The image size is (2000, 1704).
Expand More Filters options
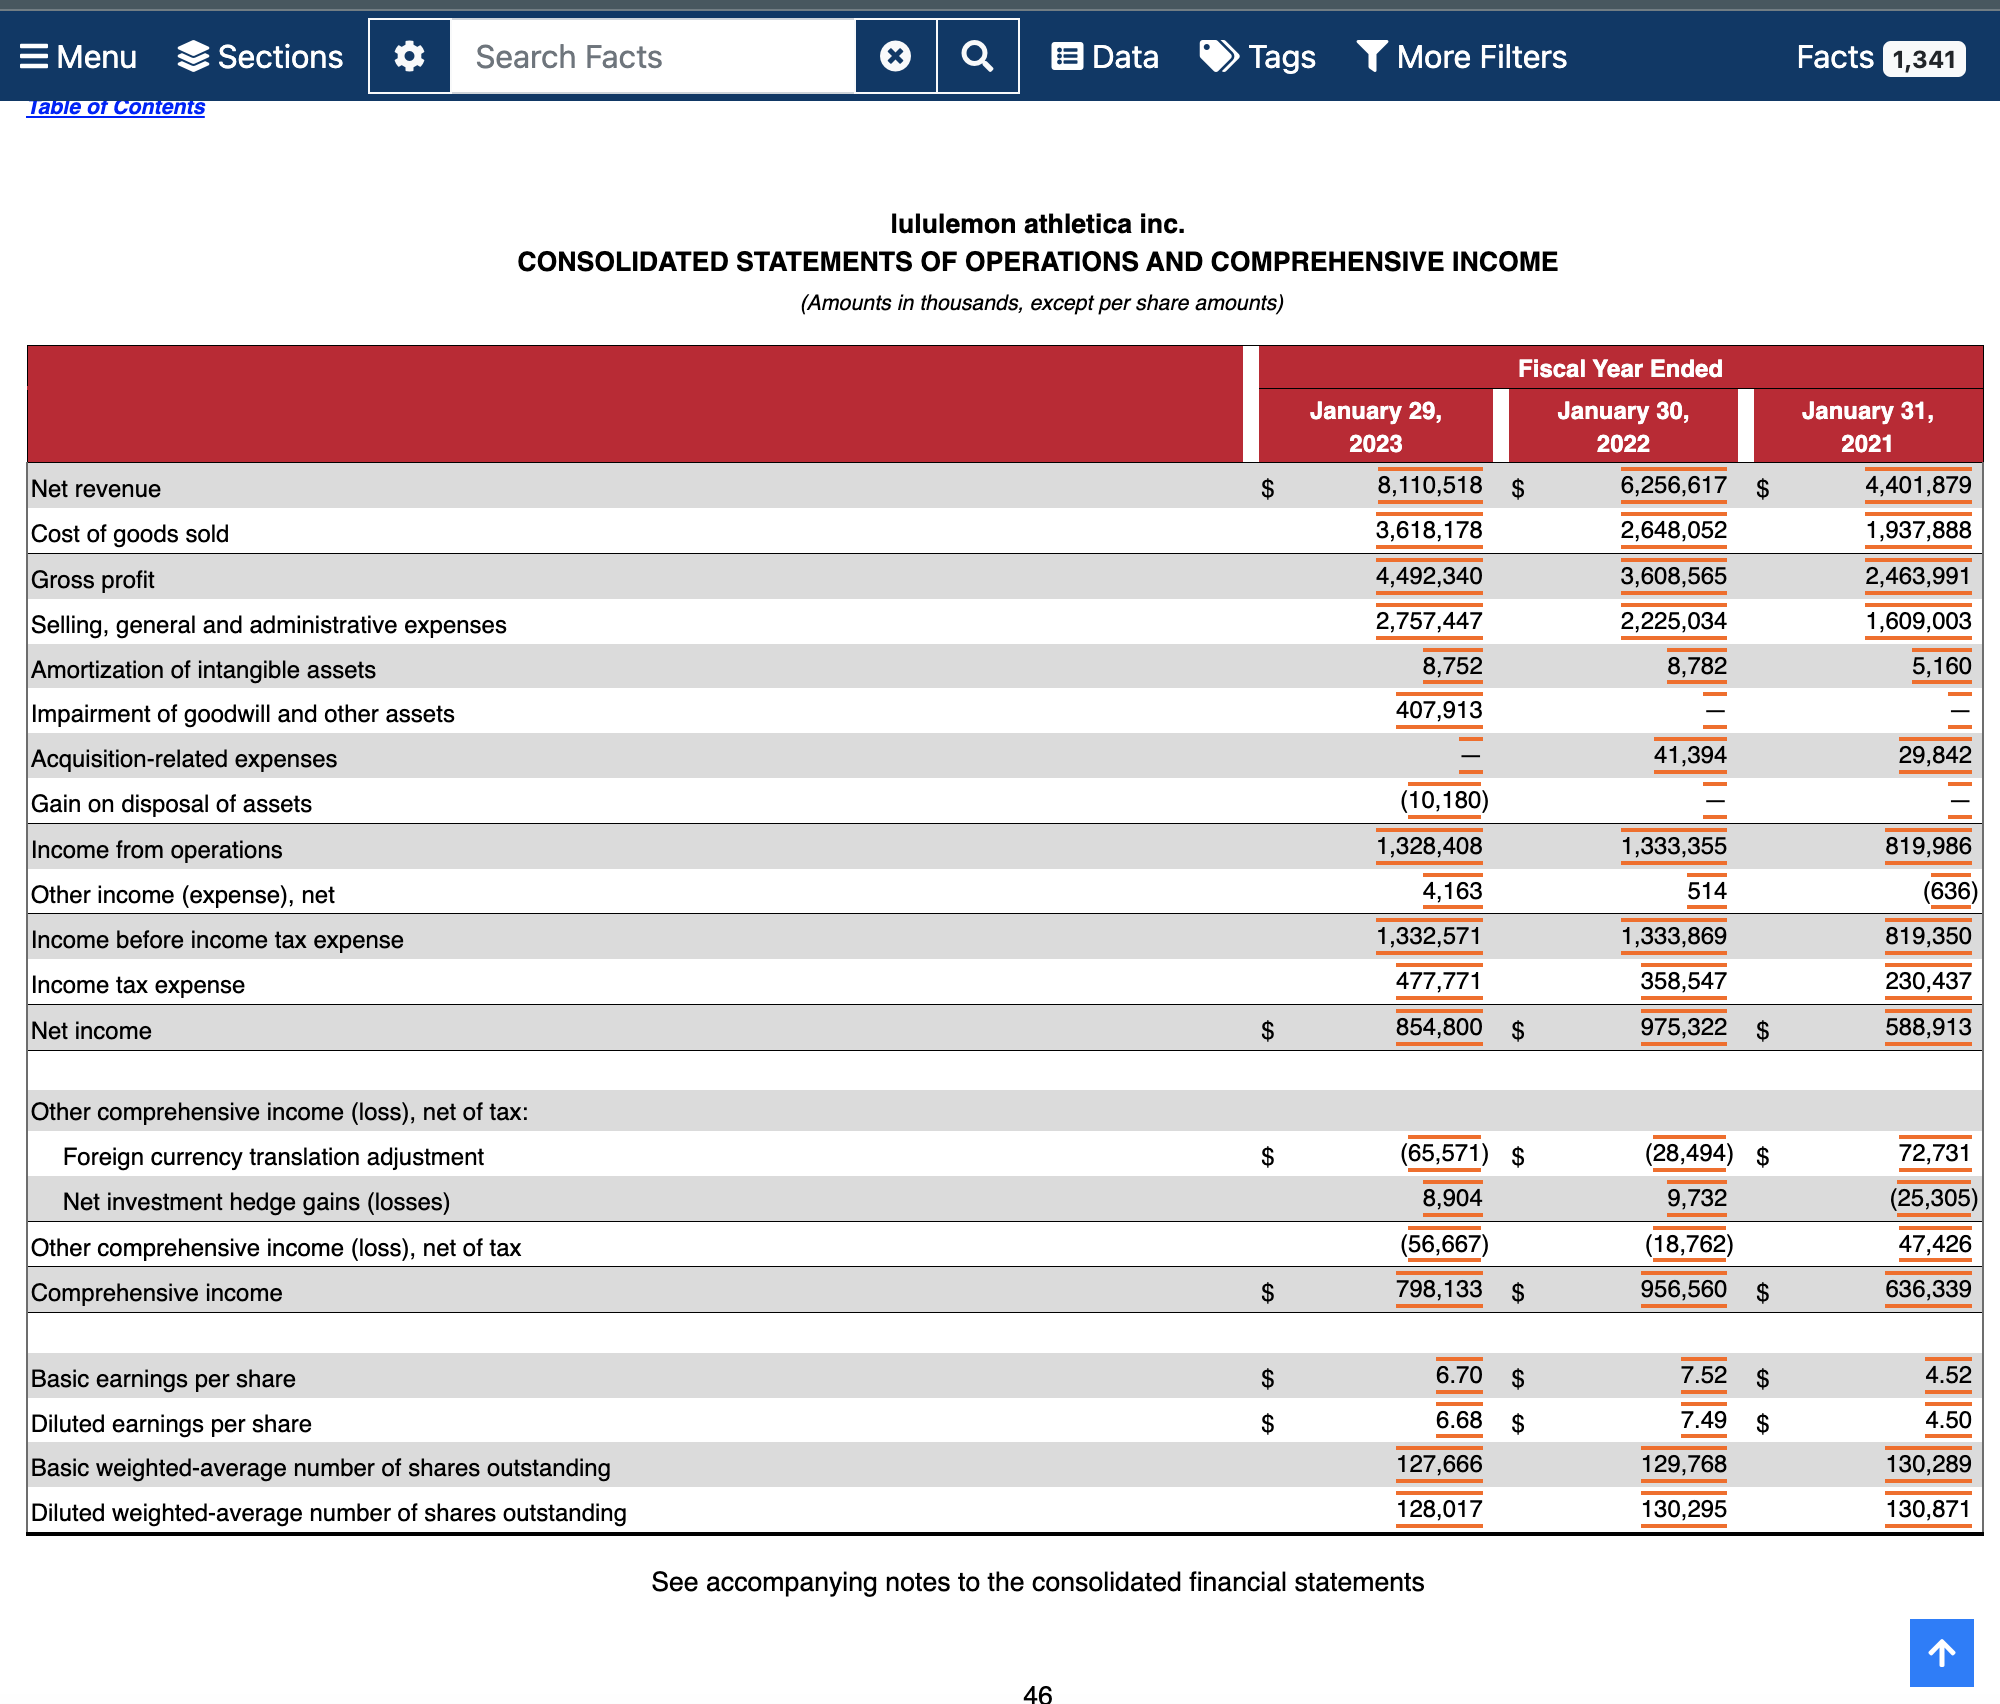pos(1461,57)
